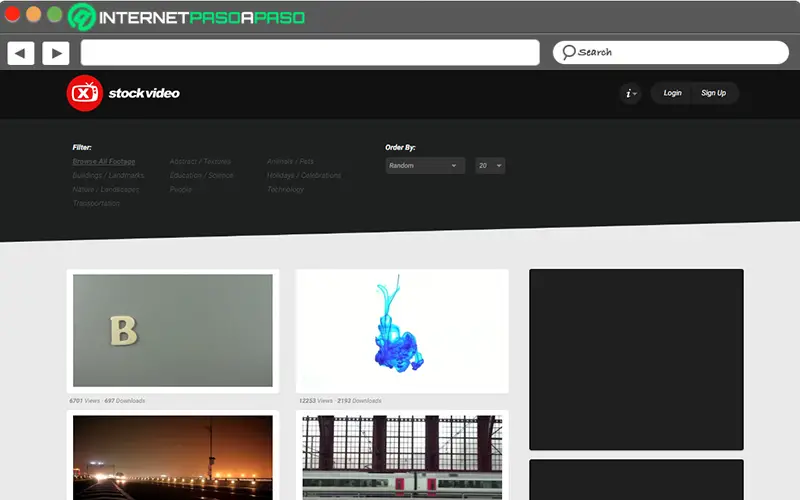The image size is (800, 500).
Task: Click the browser forward arrow button
Action: (56, 53)
